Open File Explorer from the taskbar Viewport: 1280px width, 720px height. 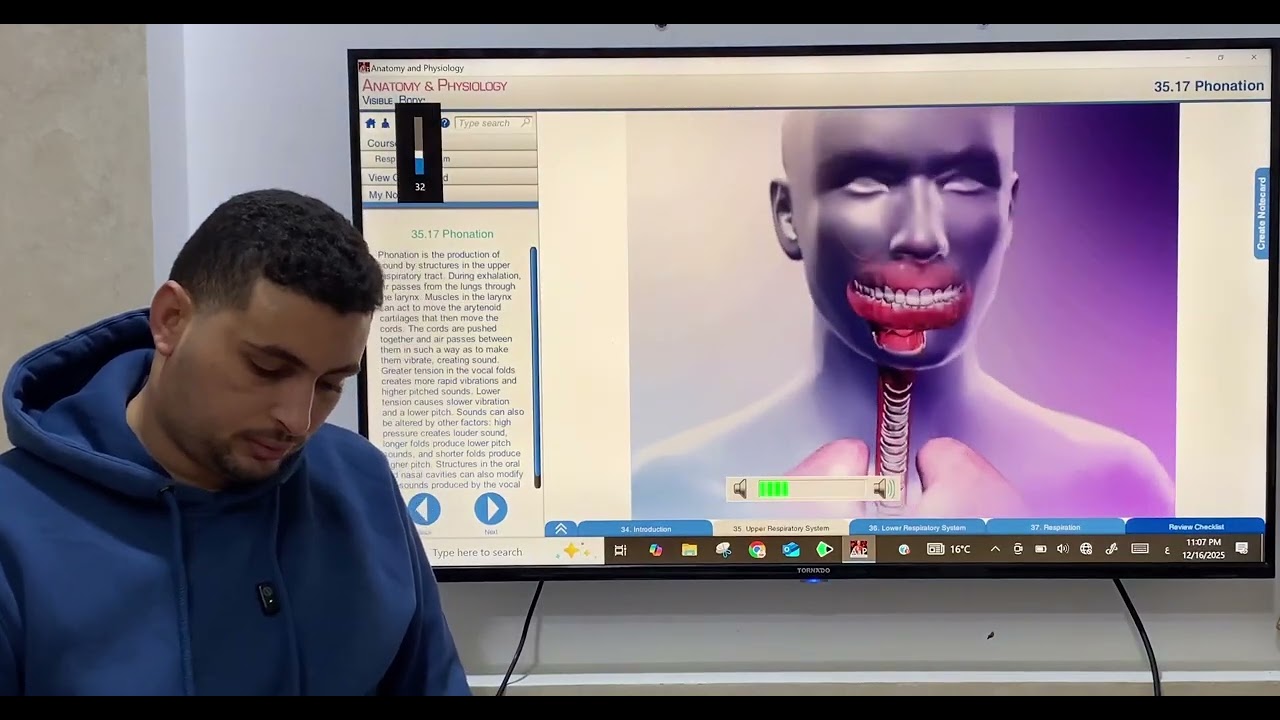[x=689, y=550]
